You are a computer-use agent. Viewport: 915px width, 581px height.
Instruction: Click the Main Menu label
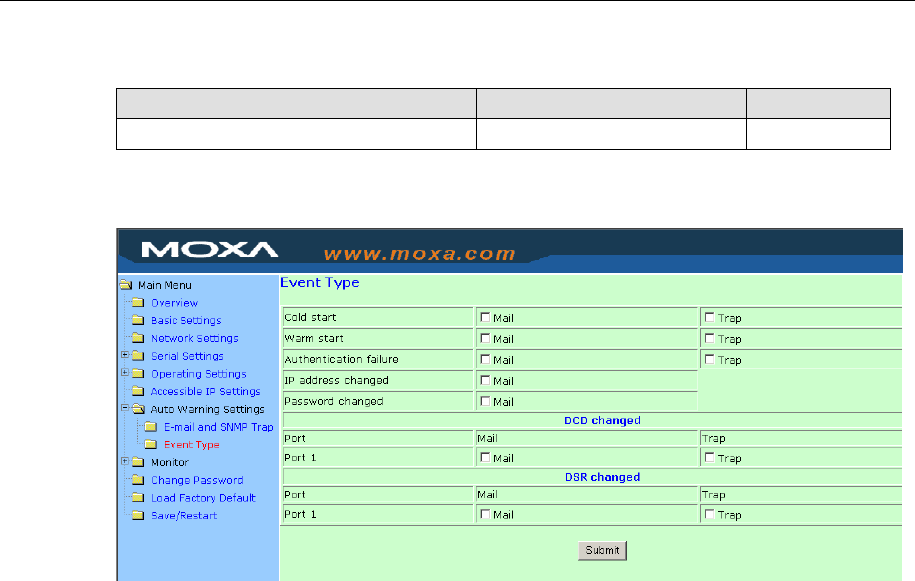(x=165, y=285)
